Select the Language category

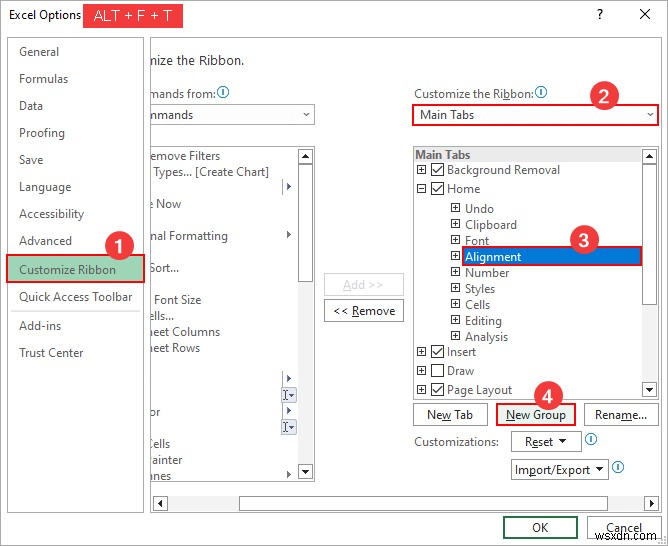pos(45,187)
